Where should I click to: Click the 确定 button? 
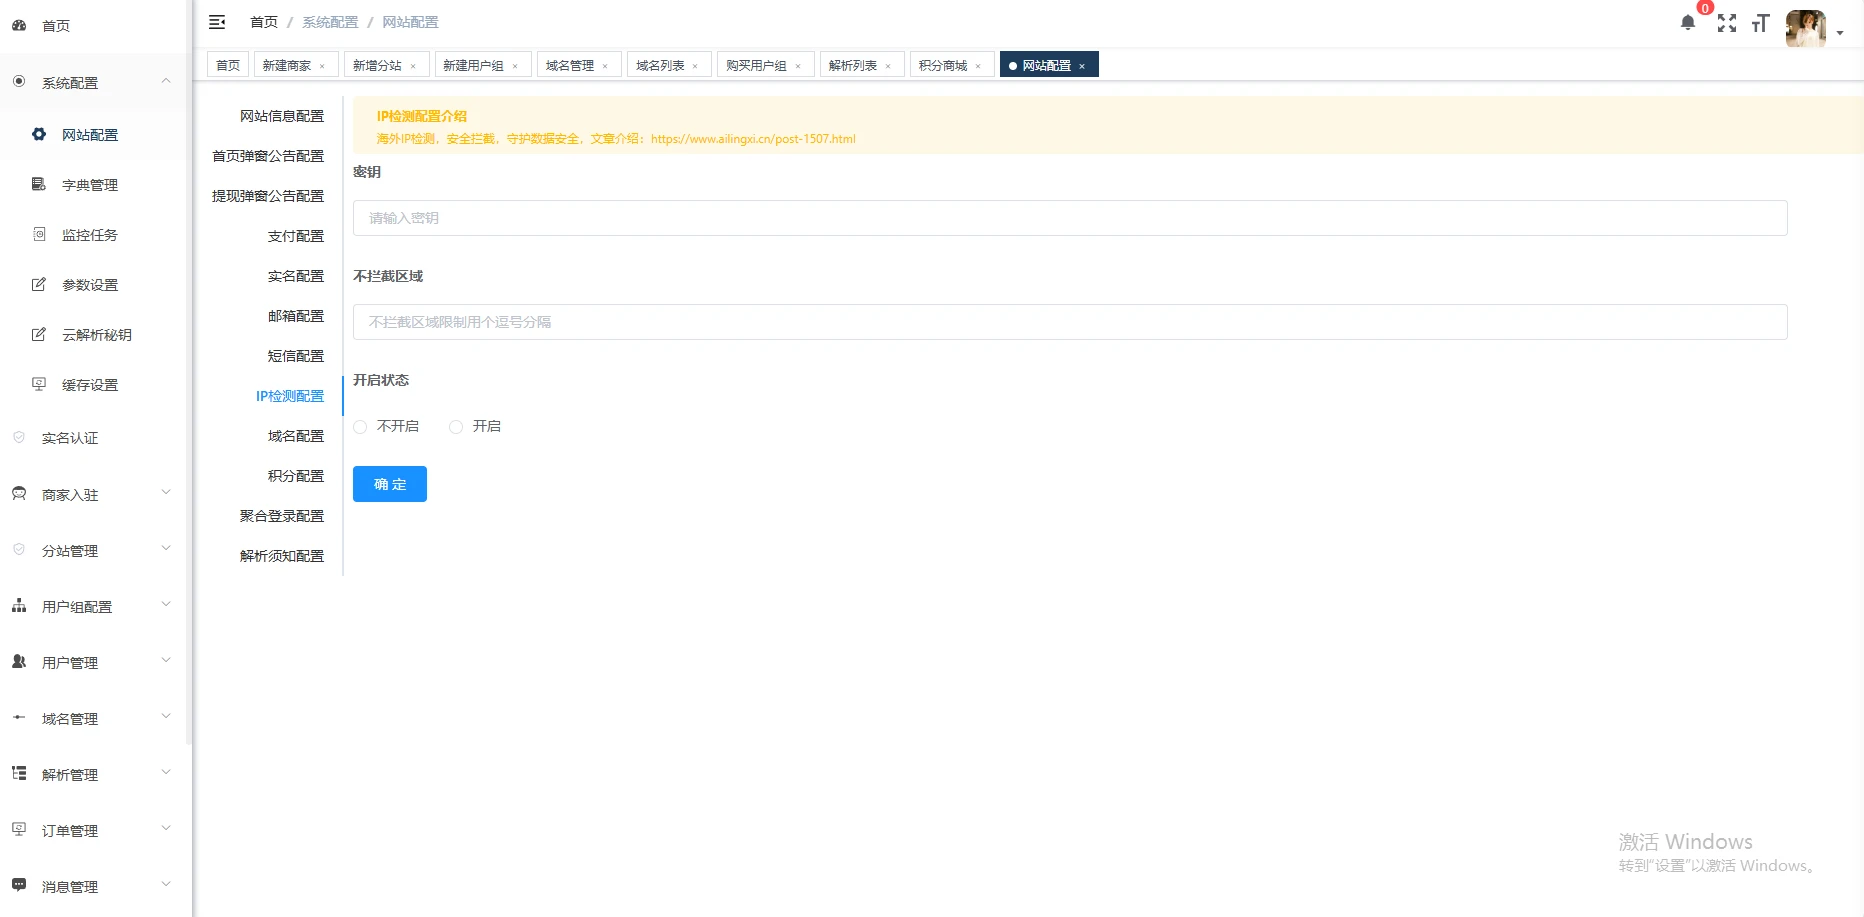click(x=390, y=484)
